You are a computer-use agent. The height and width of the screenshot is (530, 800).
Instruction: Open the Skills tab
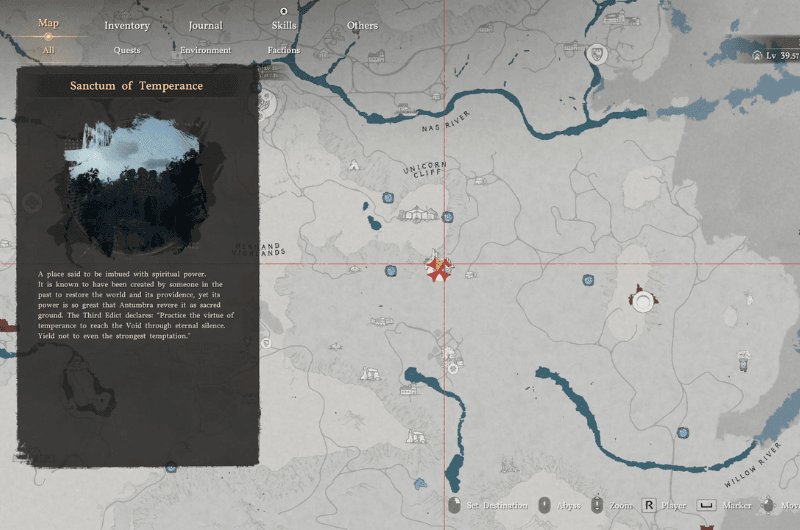284,25
